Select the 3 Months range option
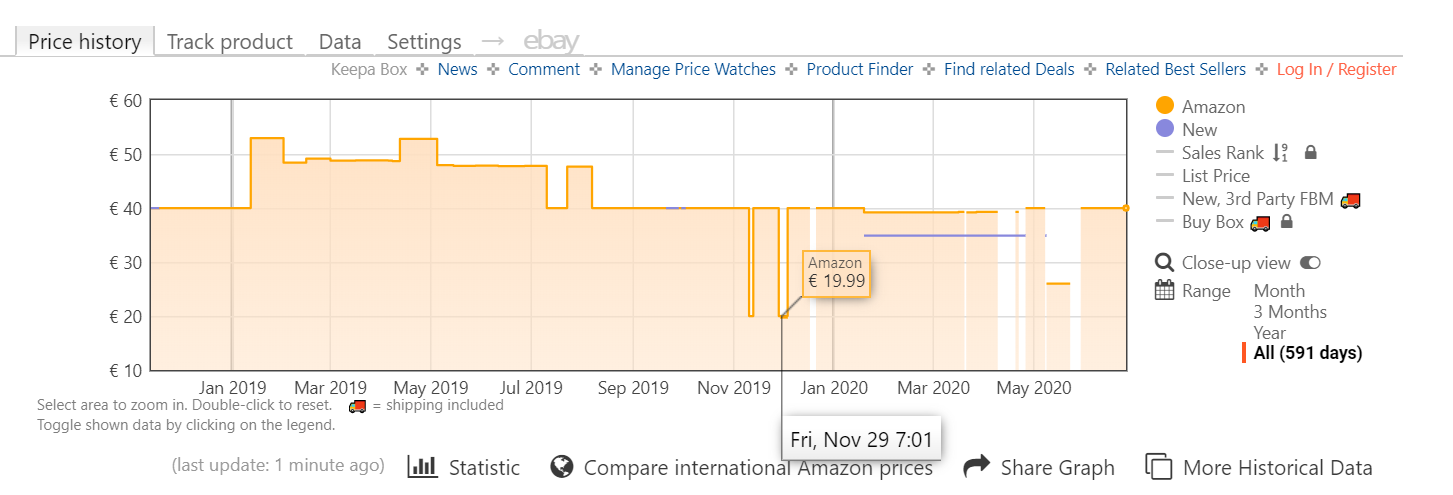Image resolution: width=1453 pixels, height=495 pixels. pyautogui.click(x=1290, y=312)
